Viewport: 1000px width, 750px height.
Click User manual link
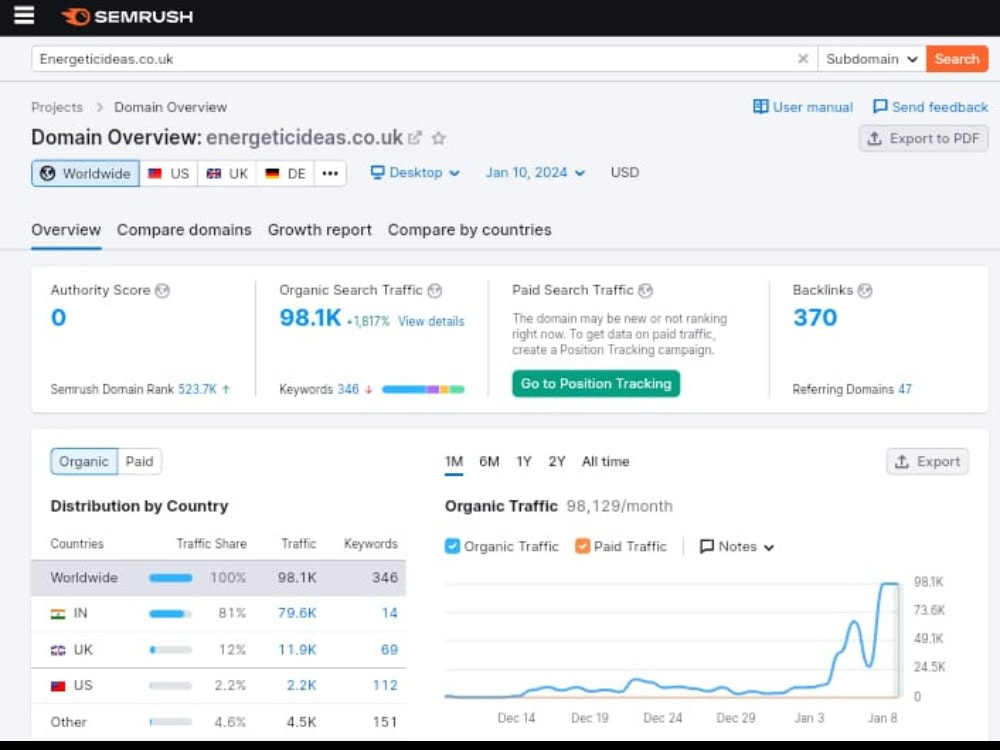tap(804, 107)
